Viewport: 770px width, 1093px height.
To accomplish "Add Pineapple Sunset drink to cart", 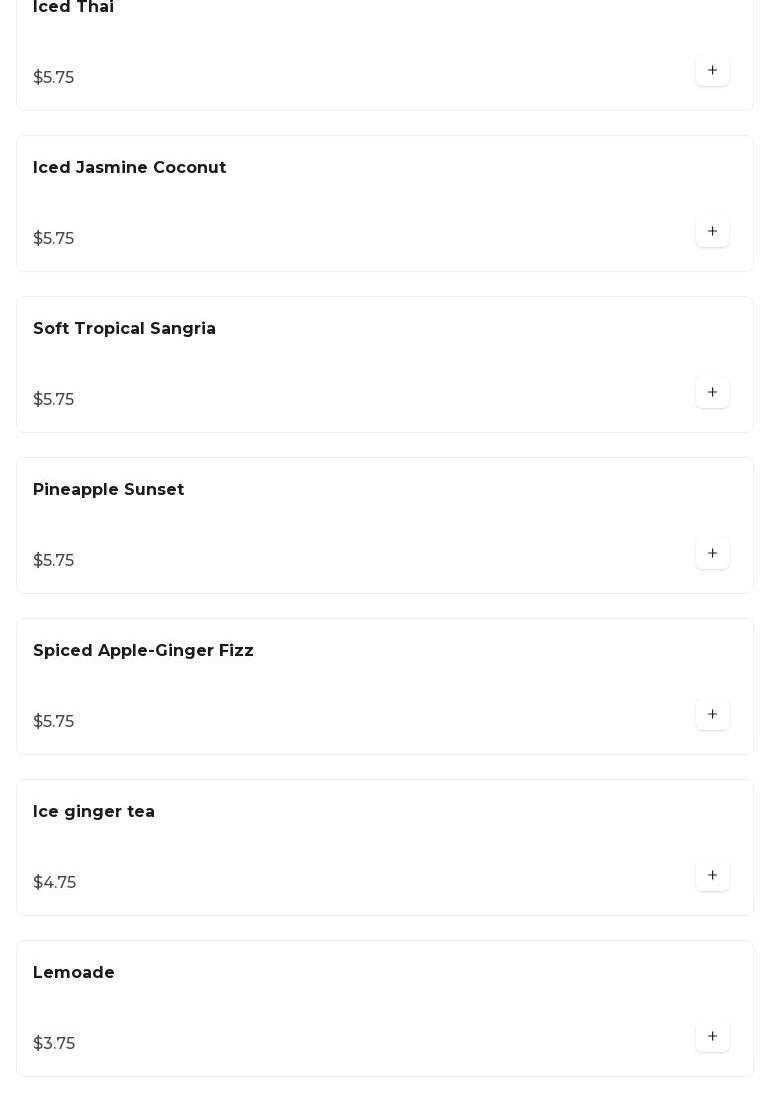I will coord(712,554).
